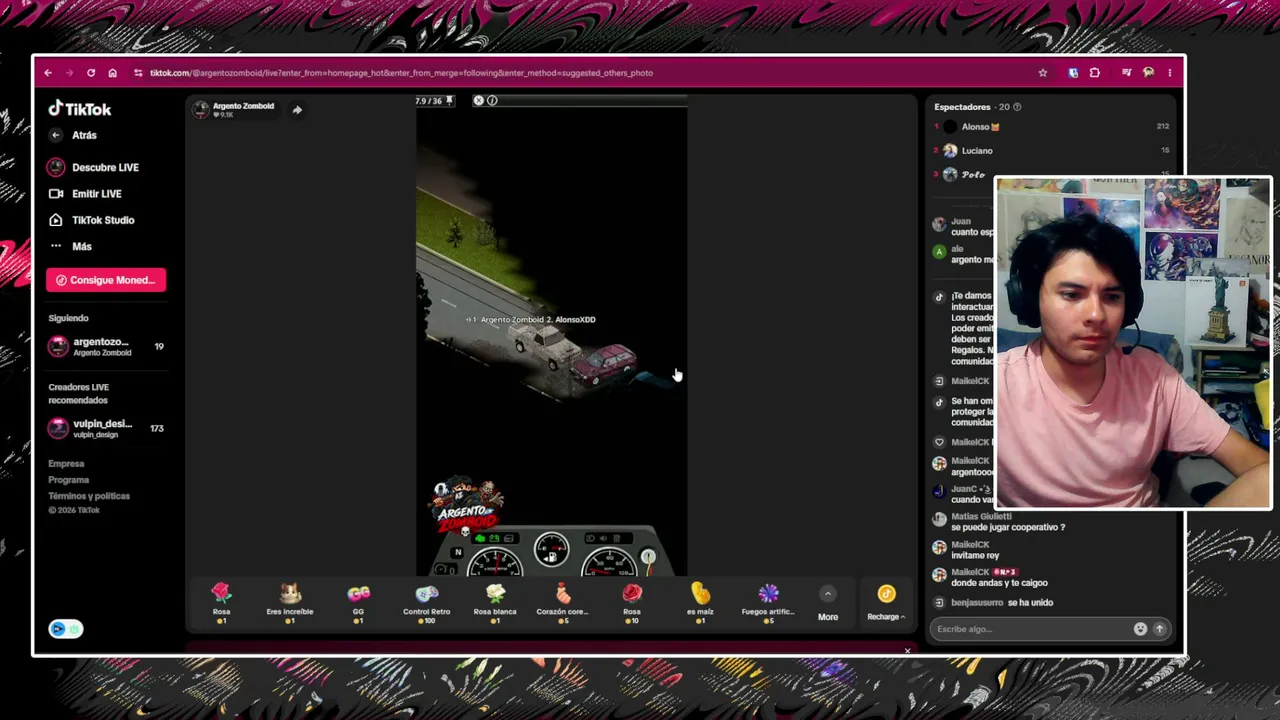The image size is (1280, 720).
Task: Open Emitir LIVE in the sidebar
Action: pos(85,194)
